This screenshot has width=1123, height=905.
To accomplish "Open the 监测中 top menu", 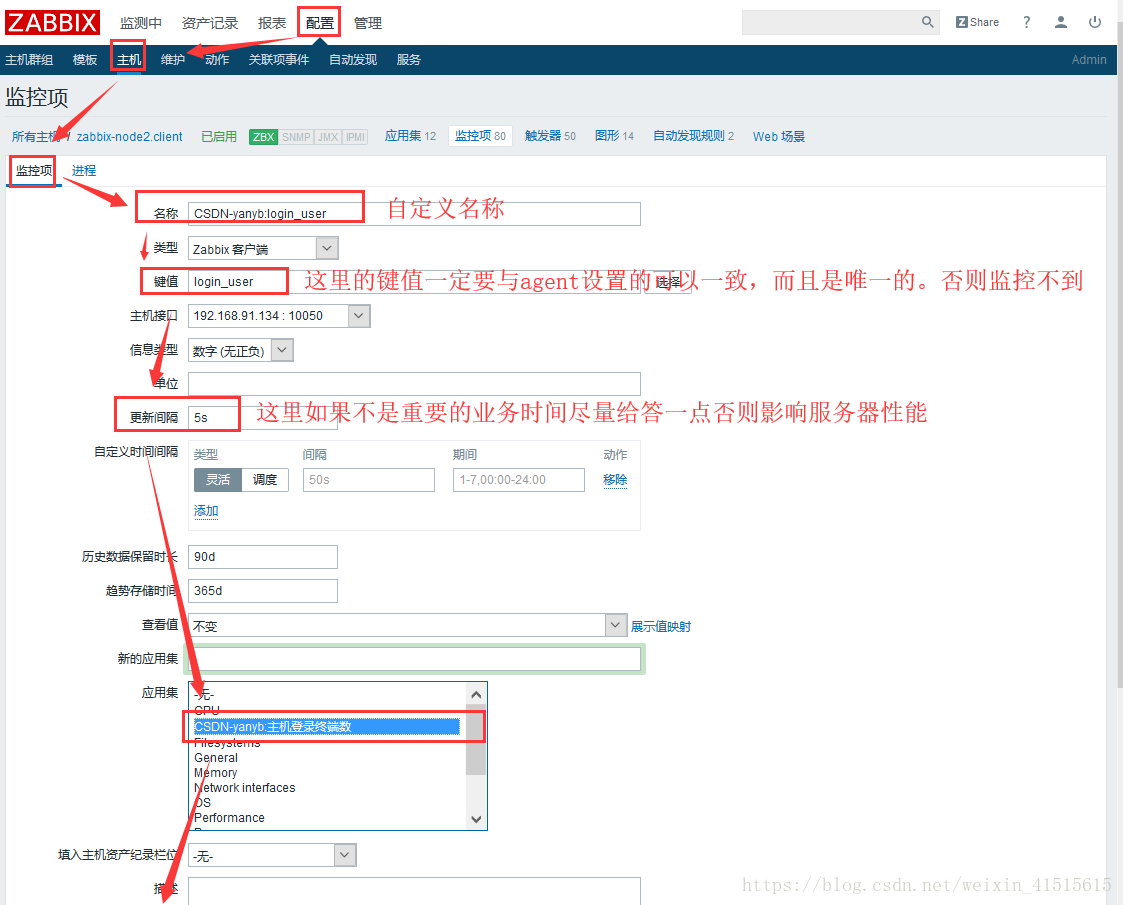I will [x=140, y=23].
